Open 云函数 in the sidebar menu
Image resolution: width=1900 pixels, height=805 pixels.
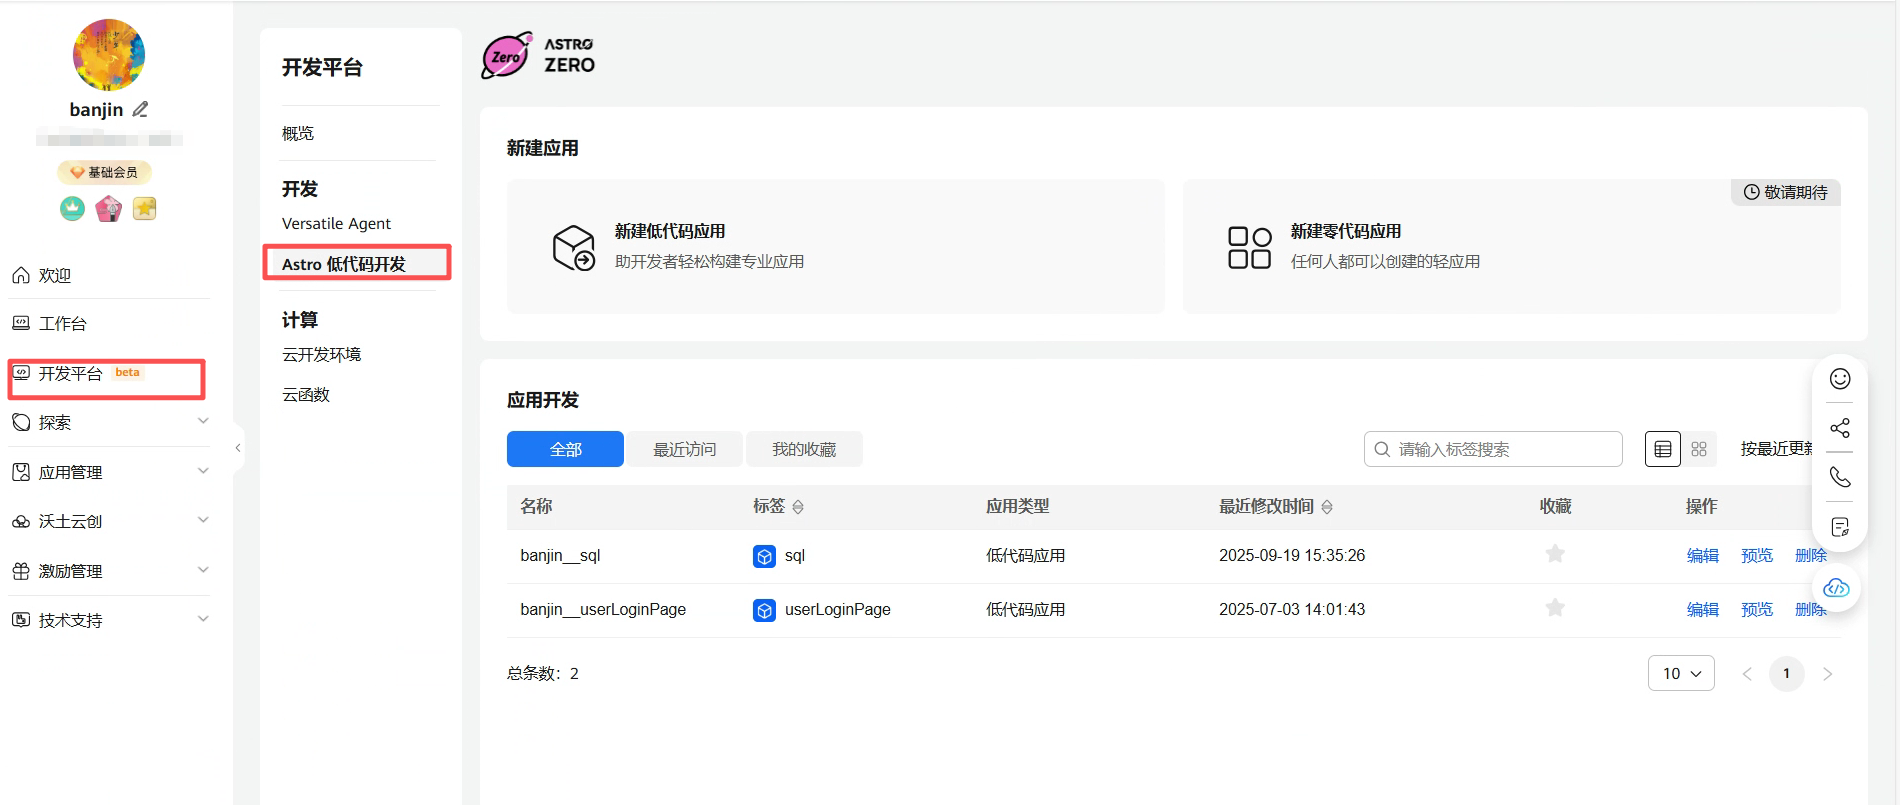[306, 394]
